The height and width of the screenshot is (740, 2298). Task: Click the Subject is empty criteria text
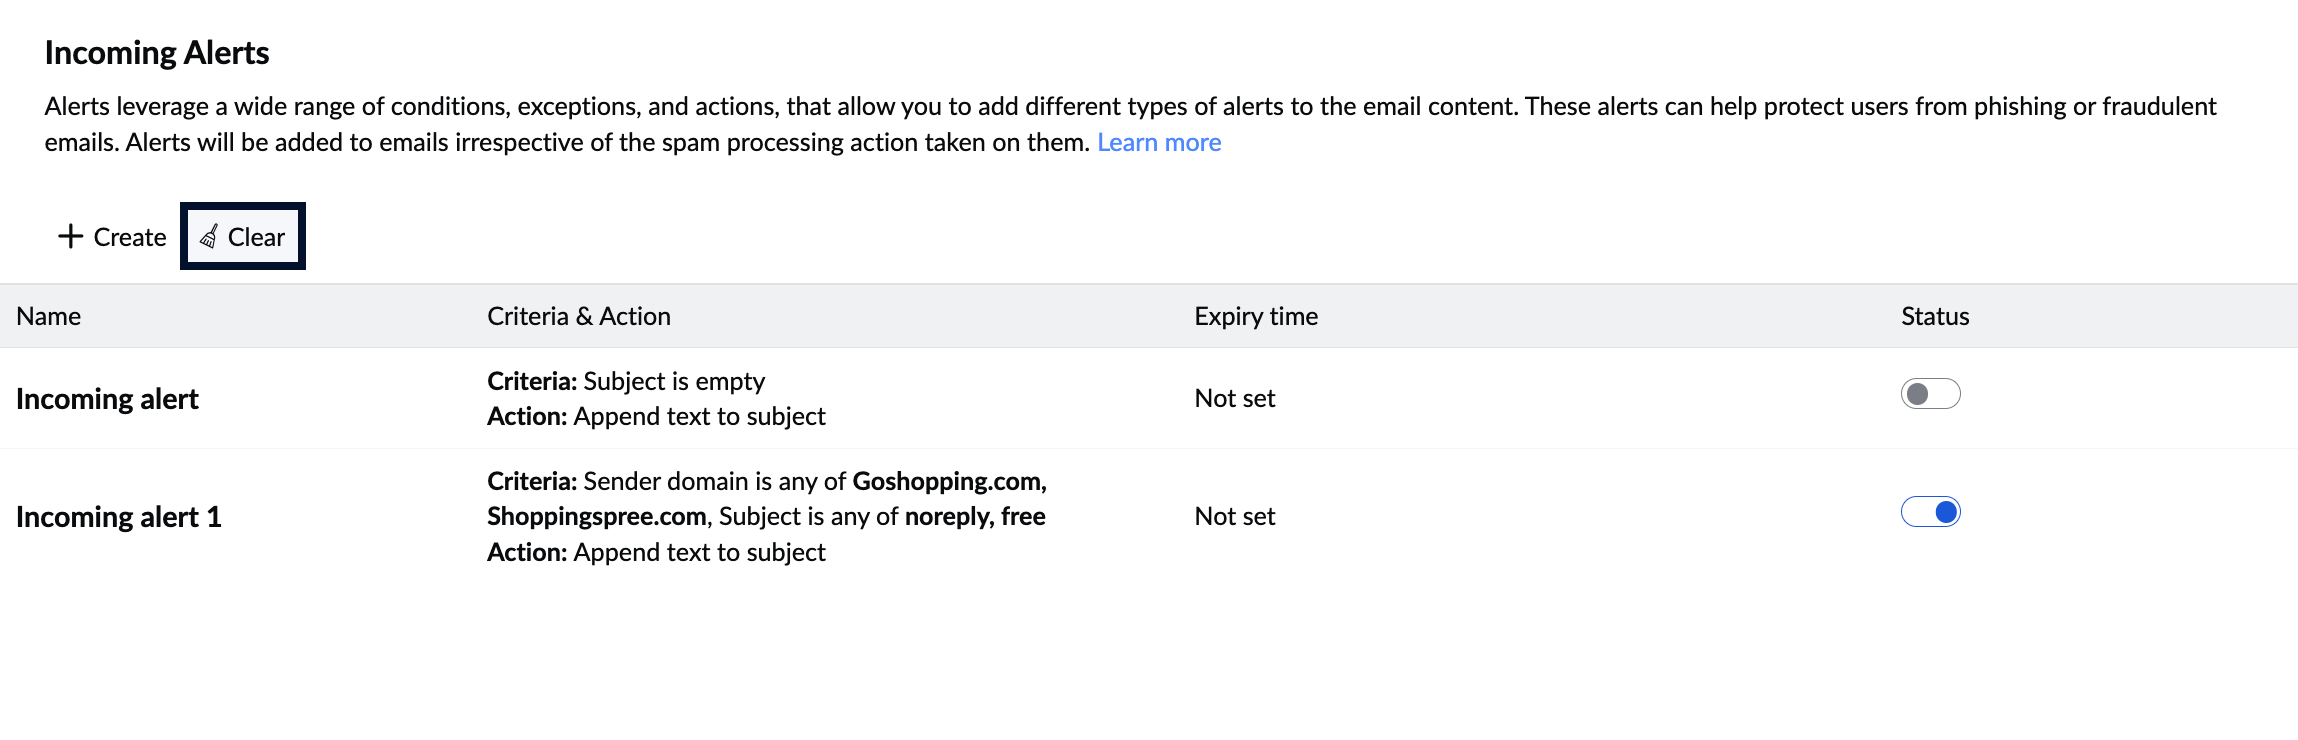(x=674, y=381)
